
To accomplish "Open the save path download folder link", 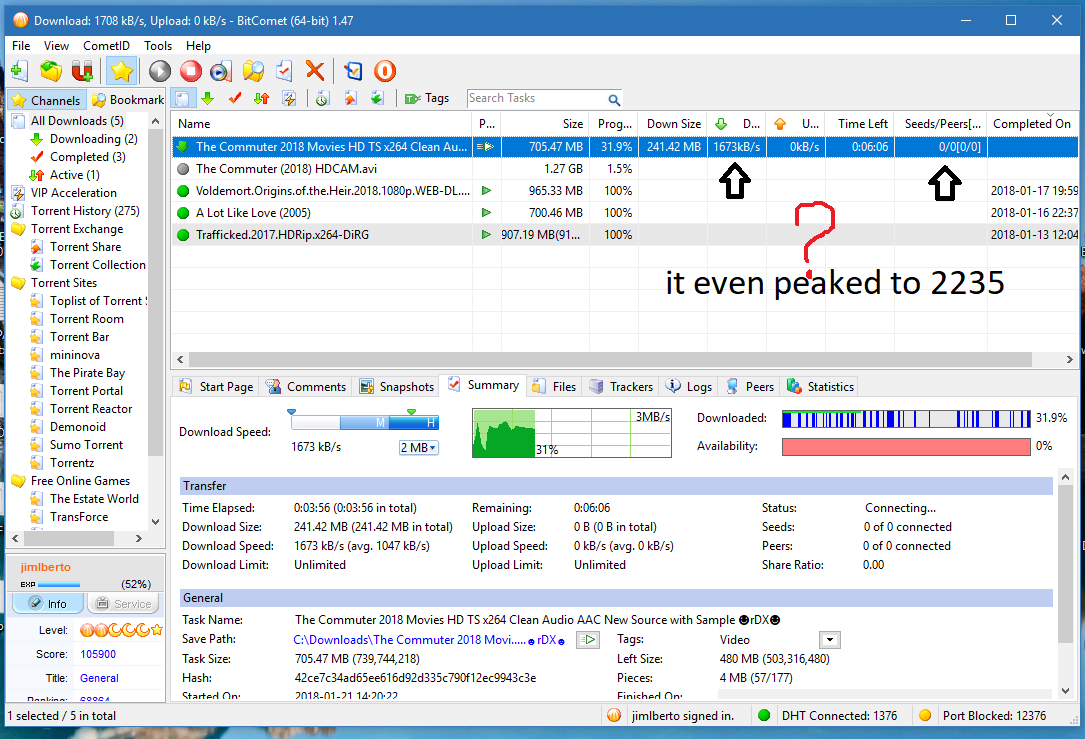I will pos(429,640).
